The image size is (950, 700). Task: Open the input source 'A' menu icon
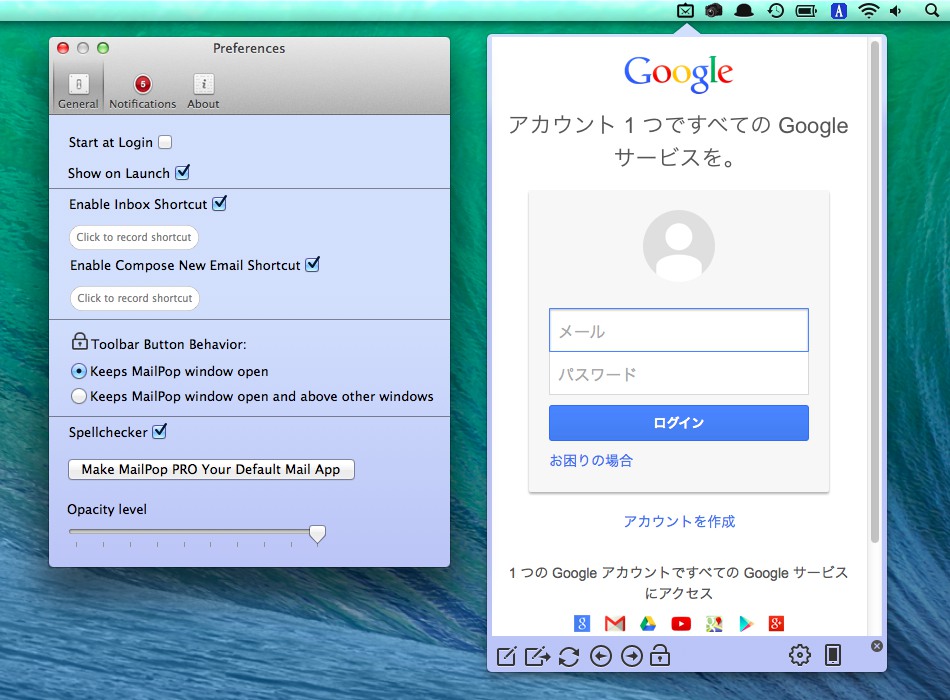coord(839,10)
